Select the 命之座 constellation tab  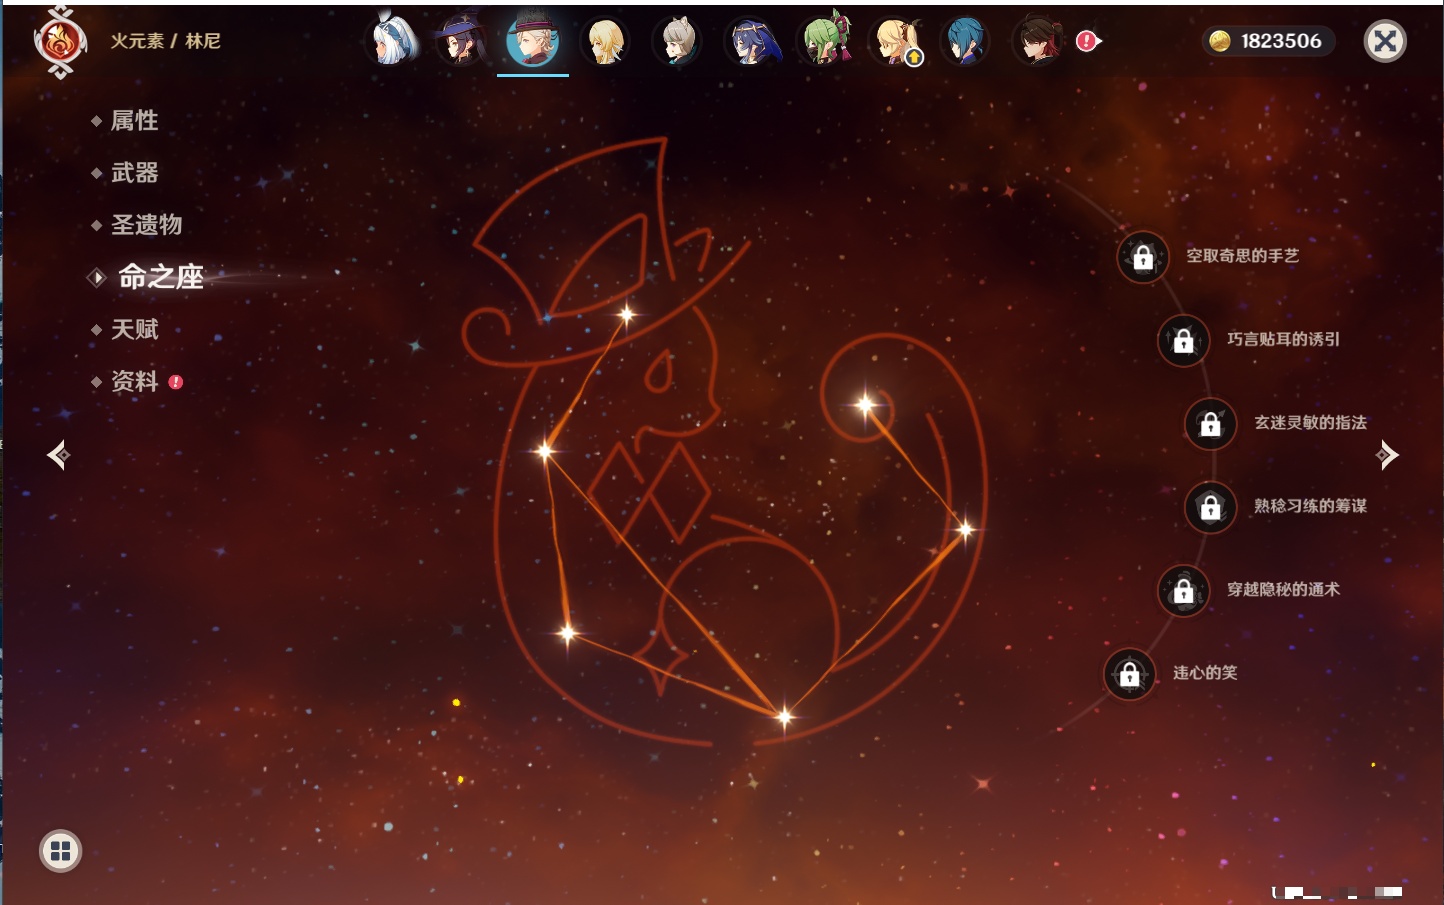click(160, 277)
